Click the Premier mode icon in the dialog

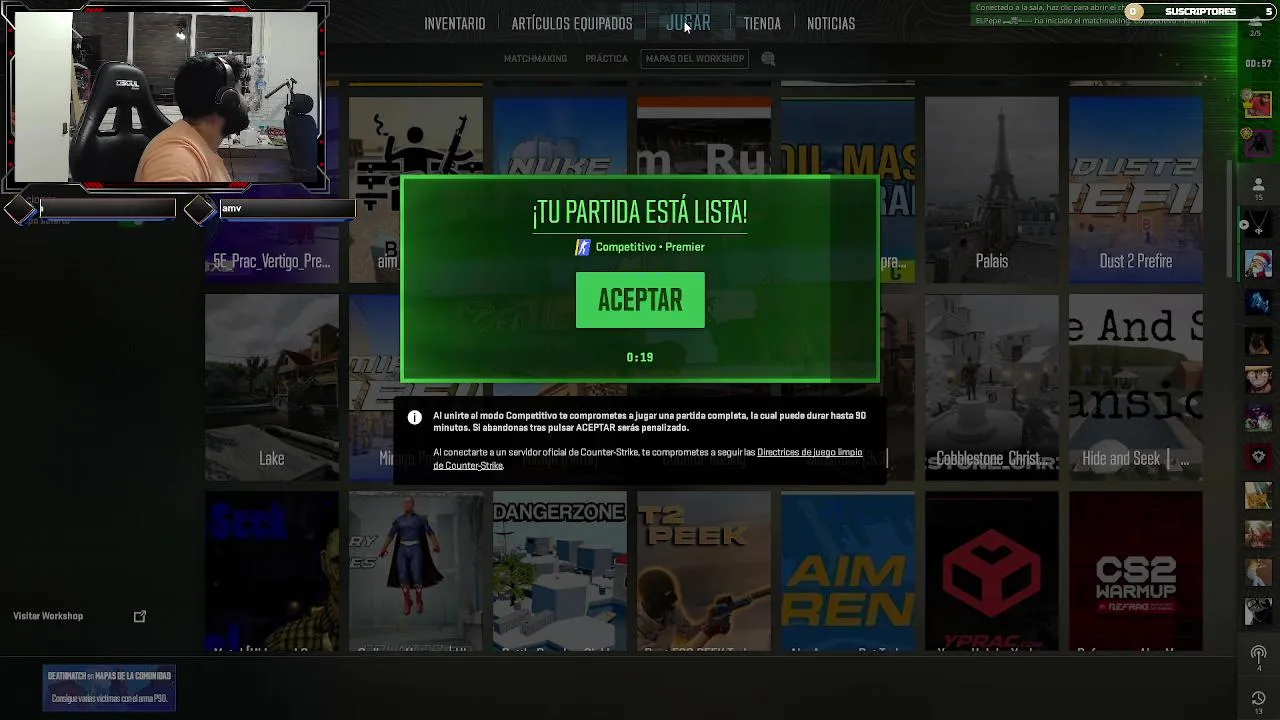pyautogui.click(x=582, y=247)
